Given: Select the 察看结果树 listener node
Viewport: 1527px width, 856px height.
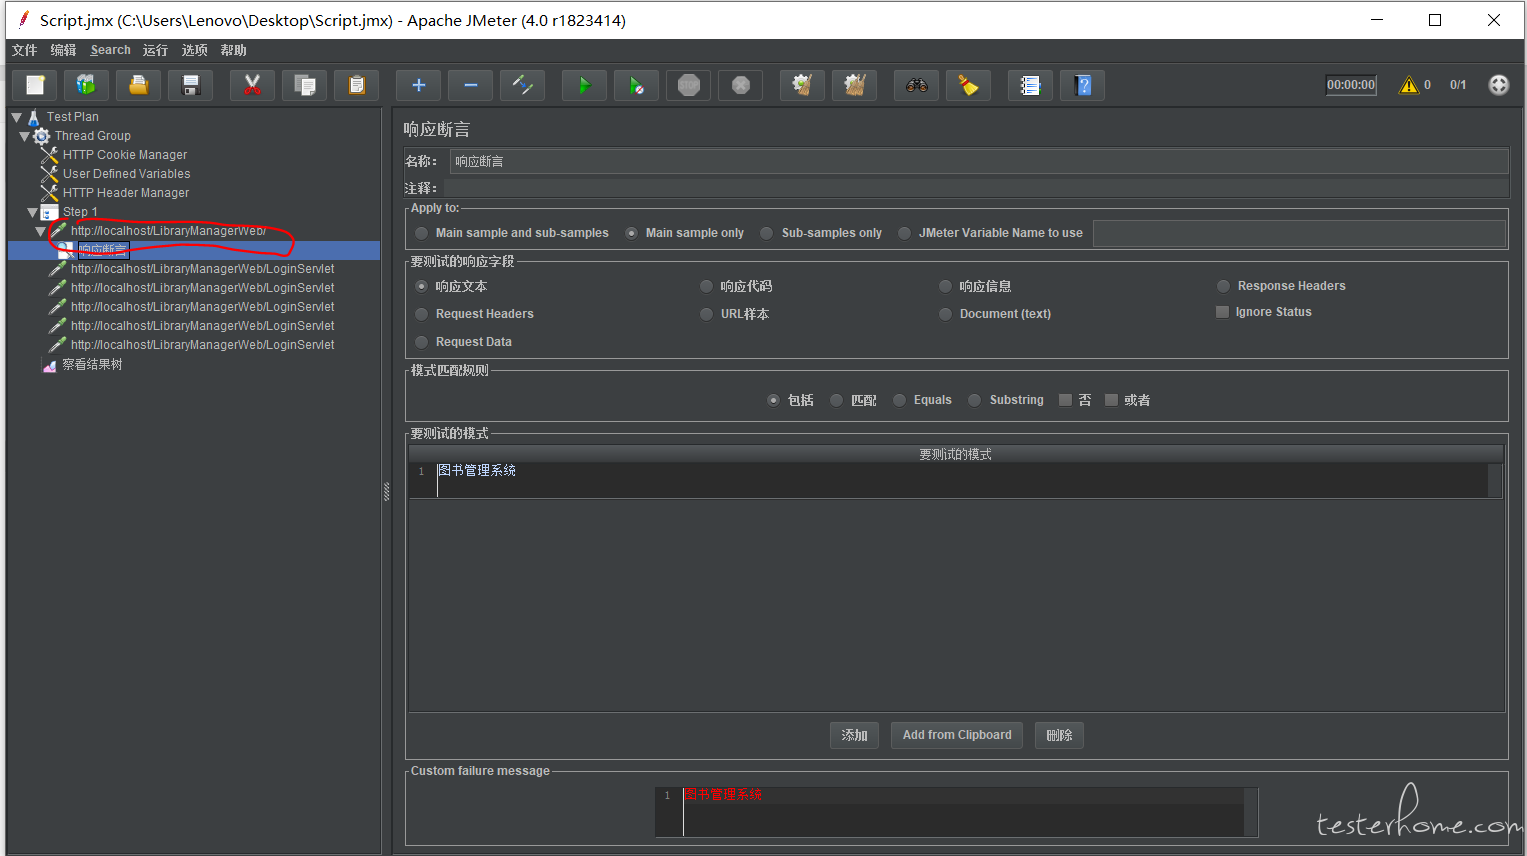Looking at the screenshot, I should pyautogui.click(x=92, y=365).
